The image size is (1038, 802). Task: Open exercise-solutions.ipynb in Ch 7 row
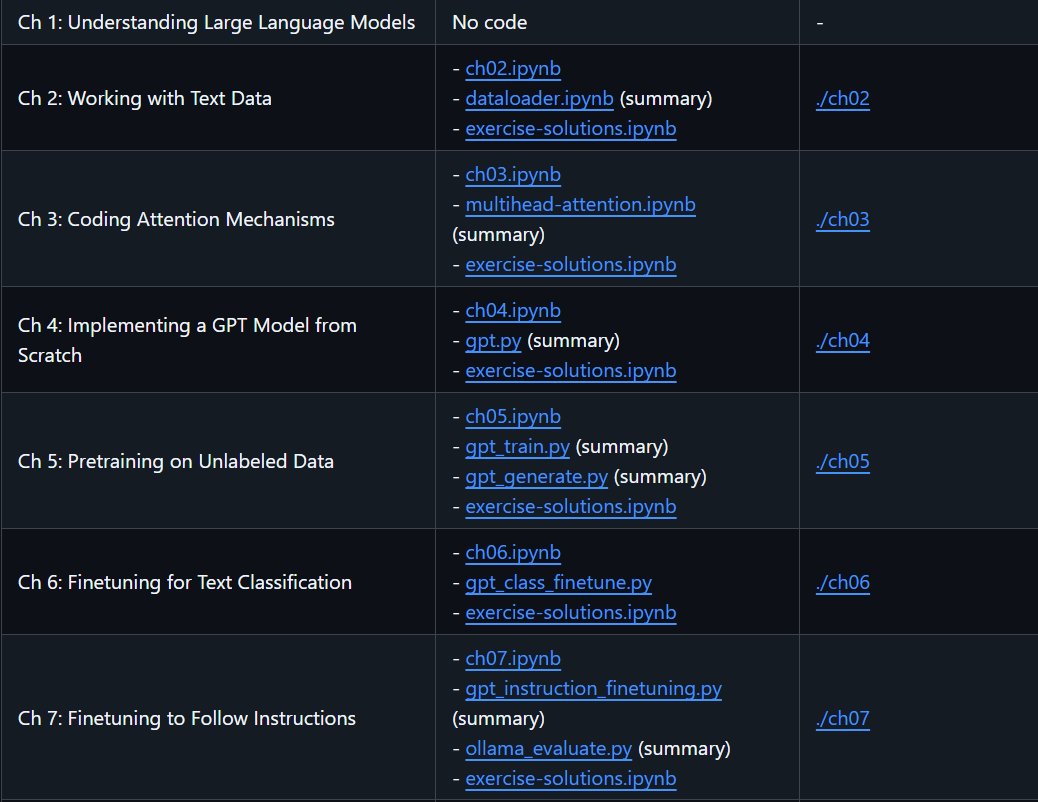click(x=571, y=779)
